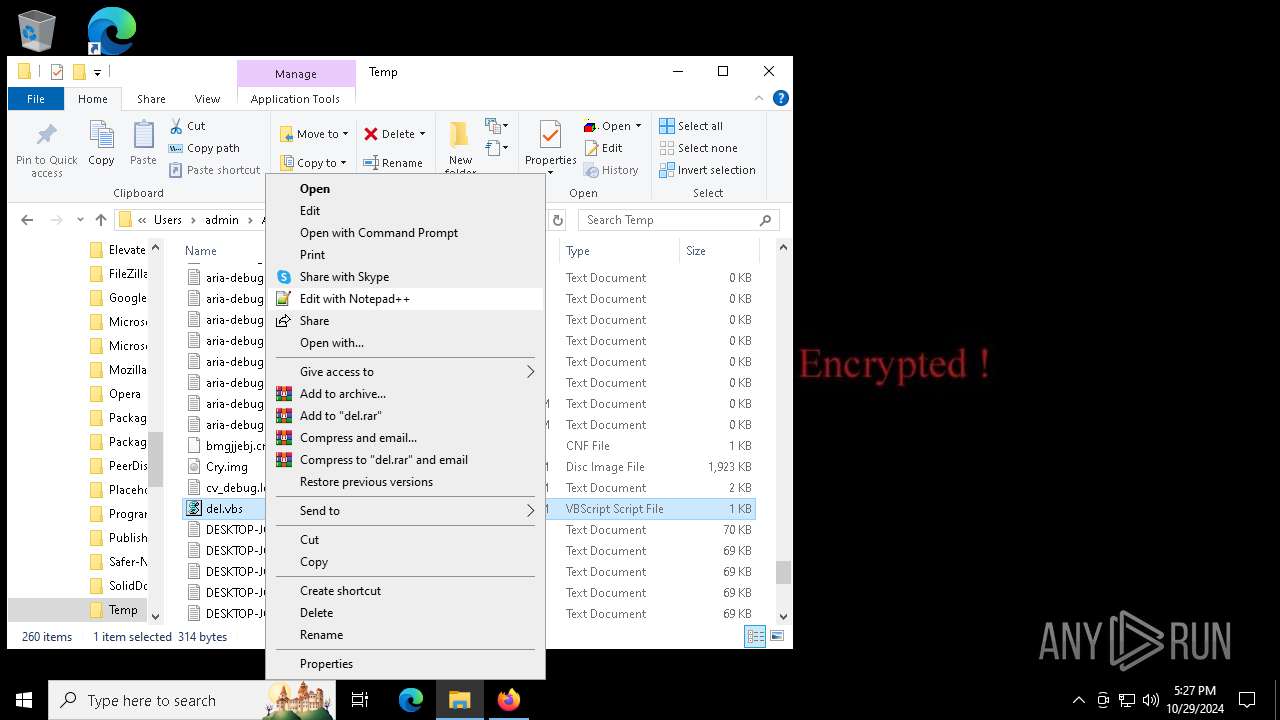Image resolution: width=1280 pixels, height=720 pixels.
Task: Select Open in the context menu
Action: pos(405,189)
